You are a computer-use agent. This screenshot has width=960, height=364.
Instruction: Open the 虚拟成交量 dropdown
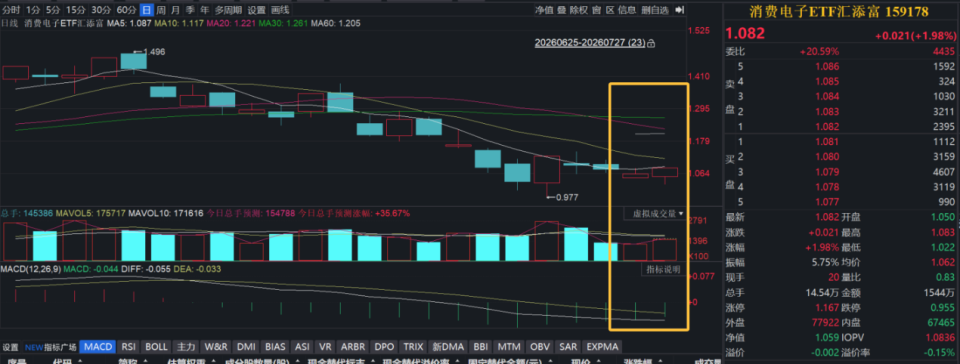pos(654,214)
